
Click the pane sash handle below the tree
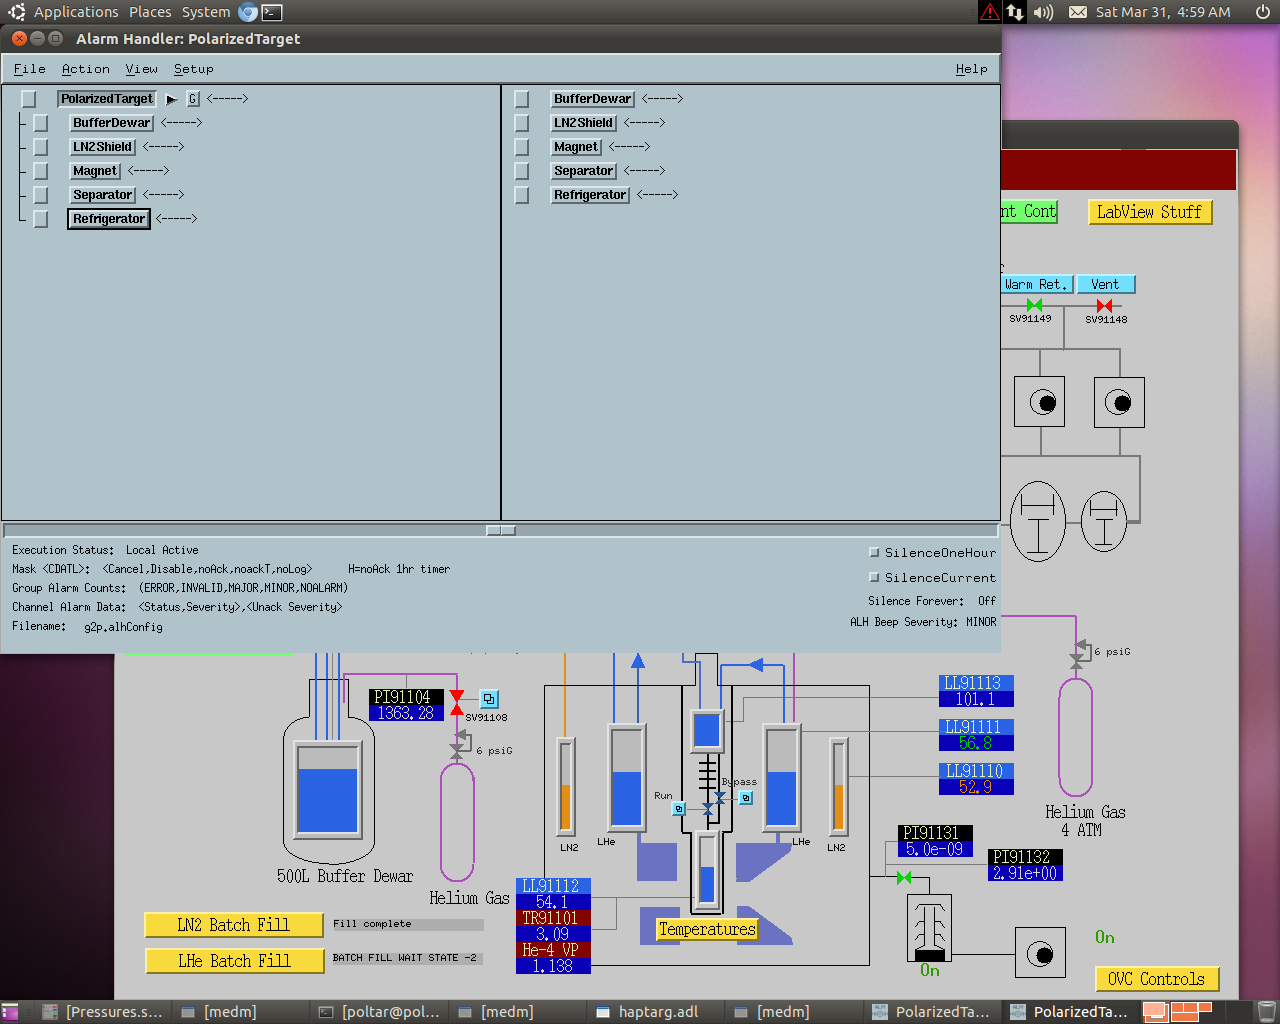pyautogui.click(x=501, y=531)
